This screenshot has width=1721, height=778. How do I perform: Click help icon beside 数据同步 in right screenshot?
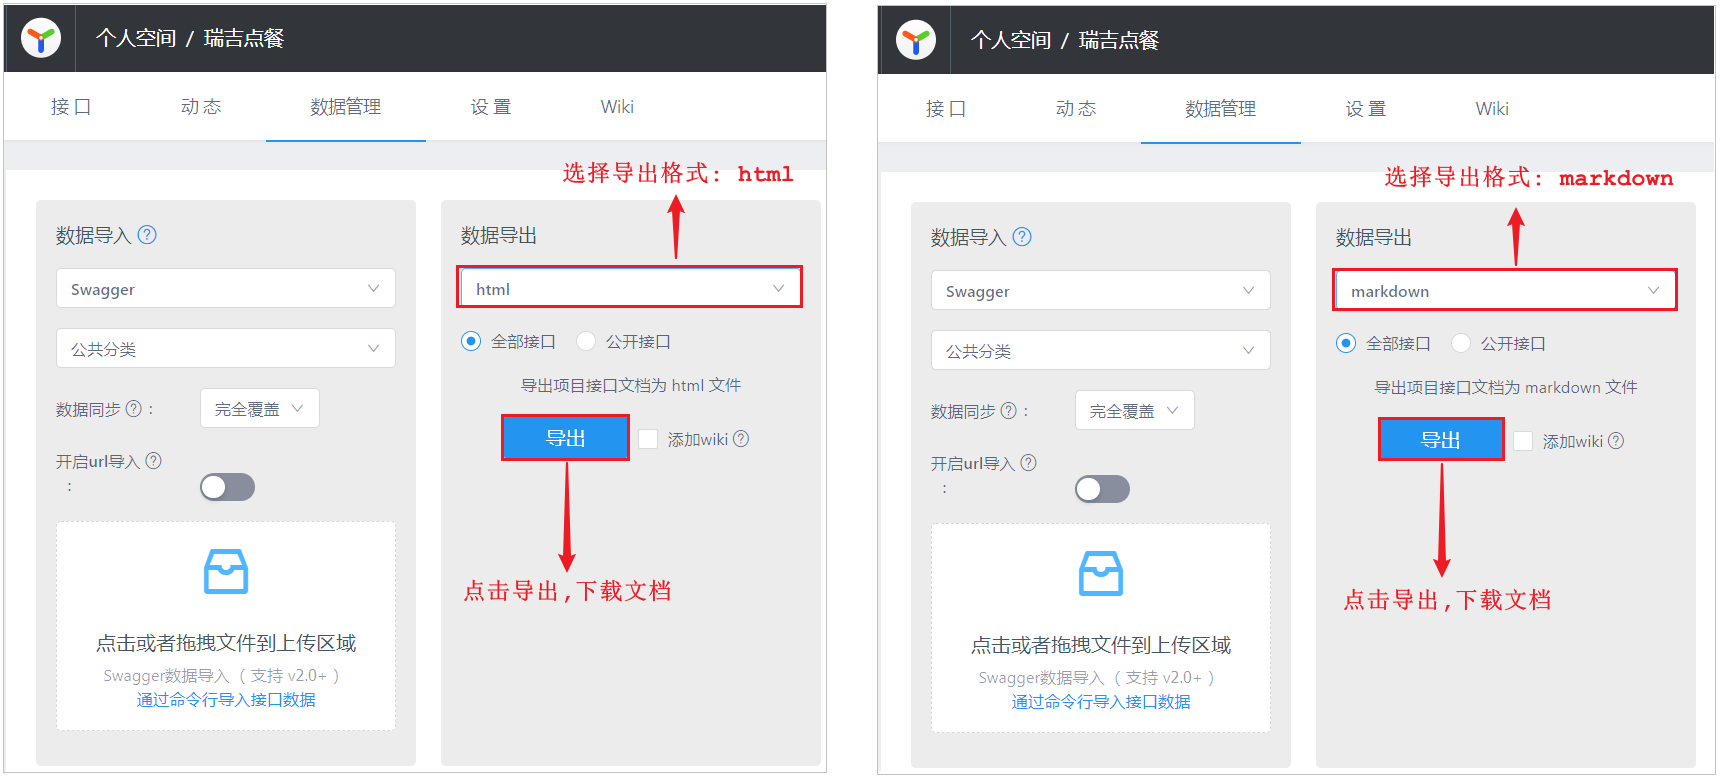pos(1008,411)
